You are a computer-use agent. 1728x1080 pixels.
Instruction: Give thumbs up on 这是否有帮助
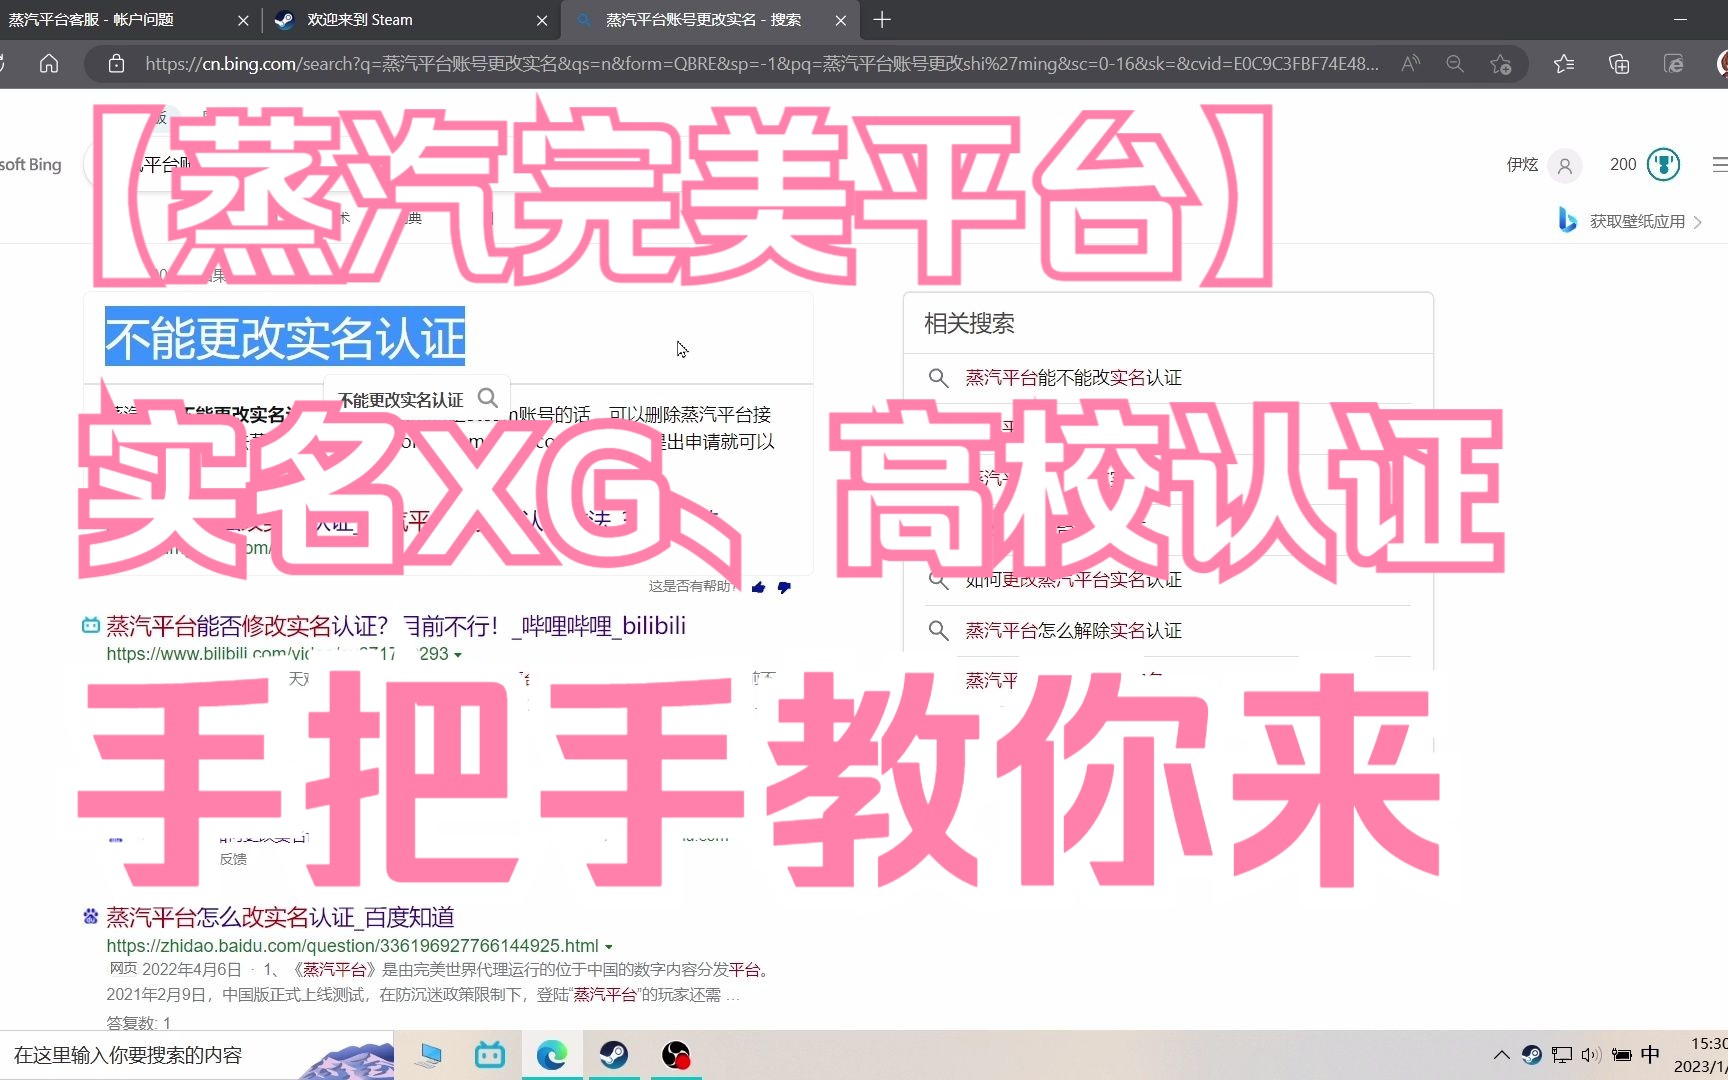(759, 587)
